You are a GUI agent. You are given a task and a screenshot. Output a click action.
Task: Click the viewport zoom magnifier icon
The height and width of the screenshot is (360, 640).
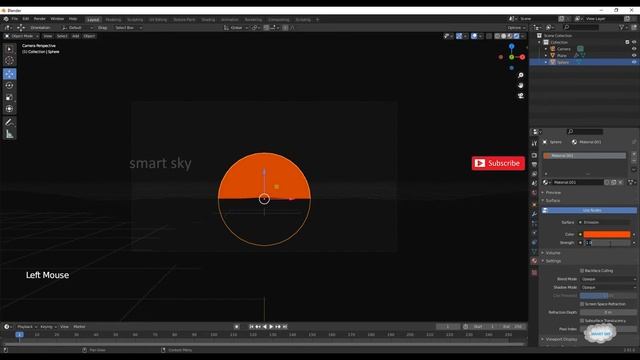(520, 76)
